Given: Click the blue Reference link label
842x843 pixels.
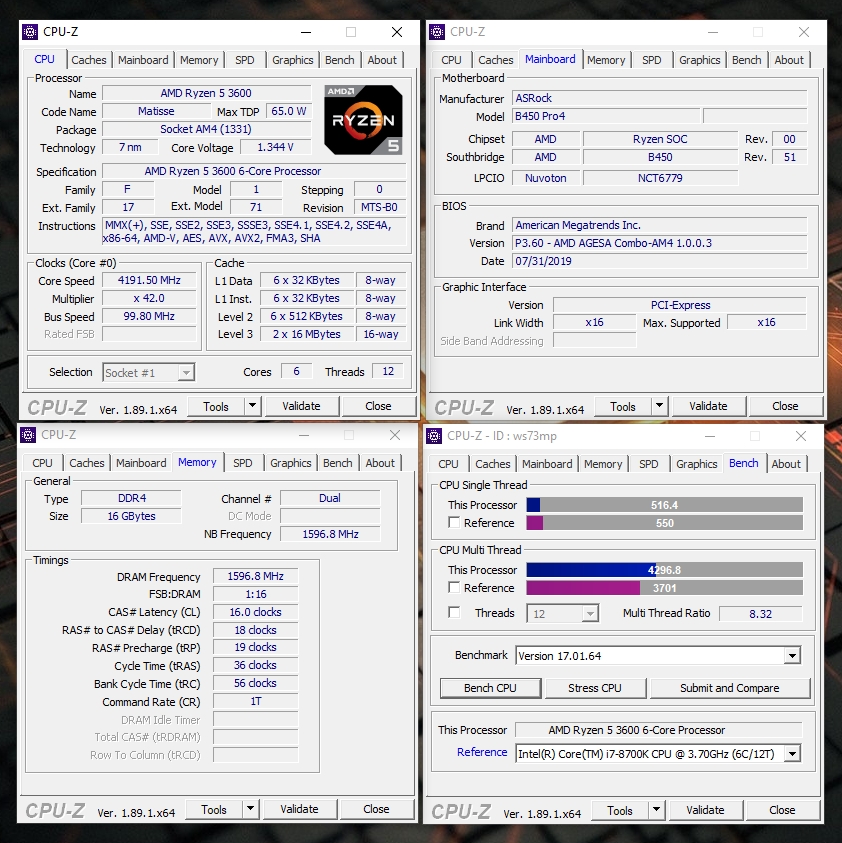Looking at the screenshot, I should (482, 752).
